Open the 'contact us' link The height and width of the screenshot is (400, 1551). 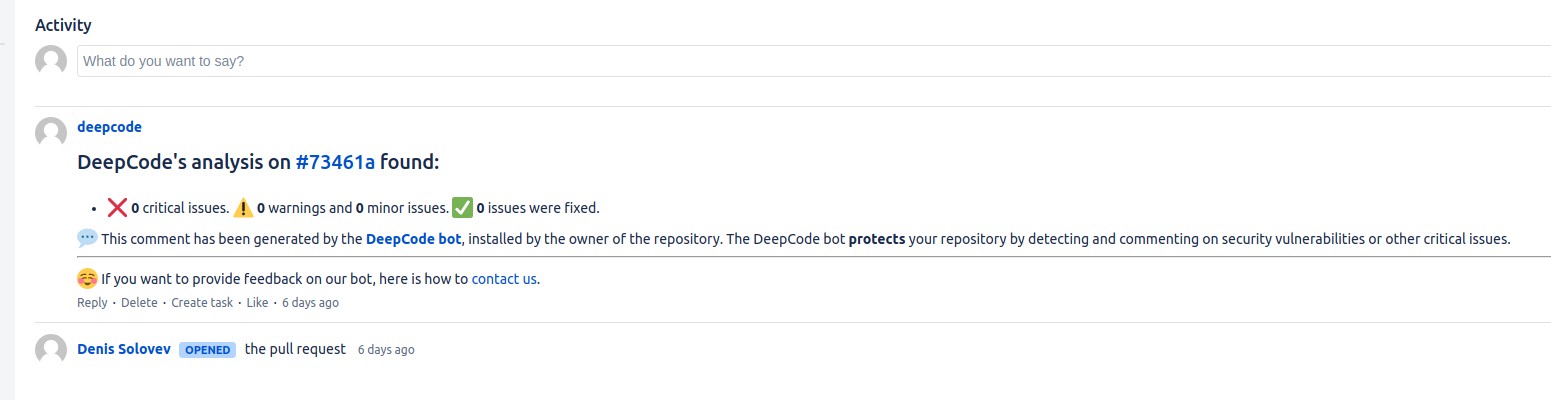[x=504, y=279]
